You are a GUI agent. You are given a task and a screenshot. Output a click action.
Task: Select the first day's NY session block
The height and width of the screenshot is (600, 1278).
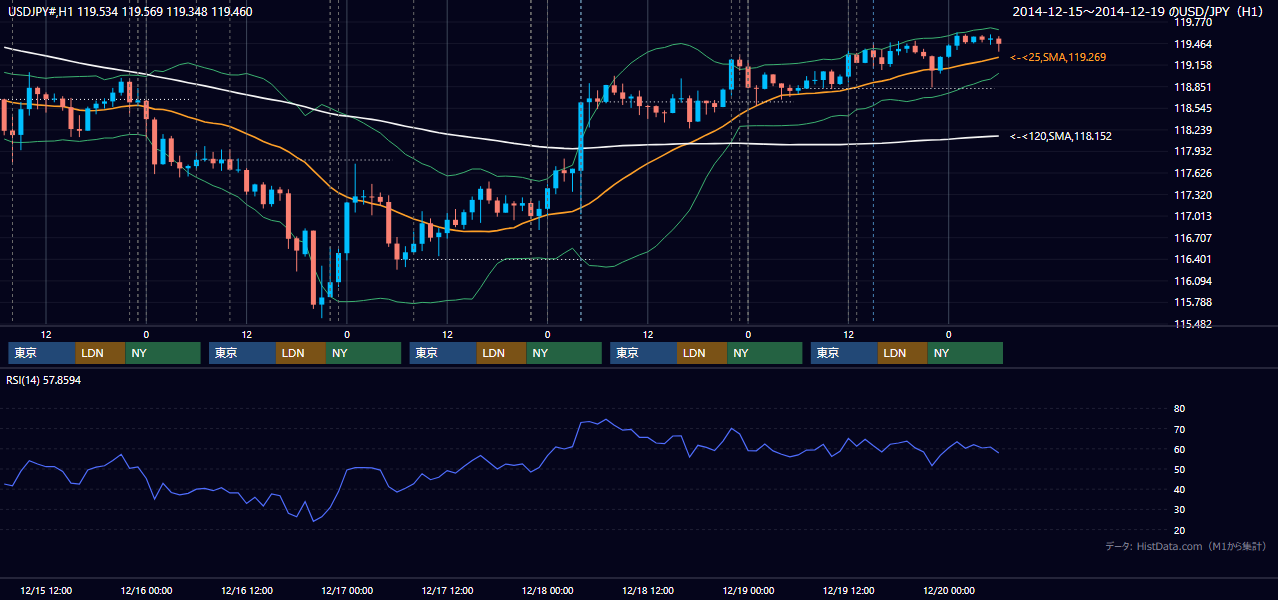pyautogui.click(x=163, y=353)
